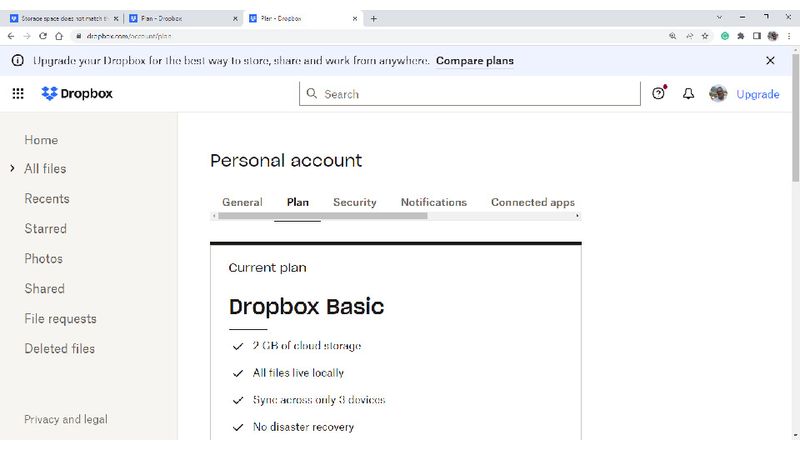Click the green Grammarly extension icon
Viewport: 800px width, 450px height.
tap(724, 36)
